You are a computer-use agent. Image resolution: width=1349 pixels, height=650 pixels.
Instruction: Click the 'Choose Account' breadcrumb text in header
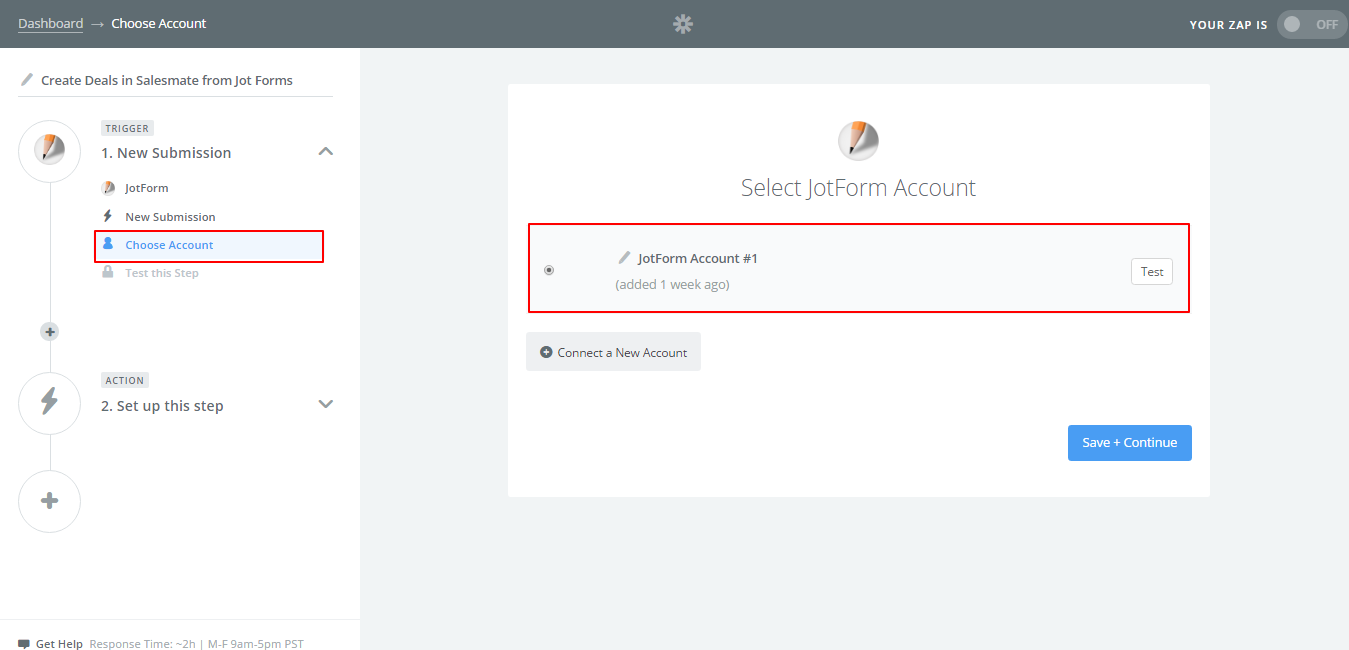pyautogui.click(x=159, y=23)
